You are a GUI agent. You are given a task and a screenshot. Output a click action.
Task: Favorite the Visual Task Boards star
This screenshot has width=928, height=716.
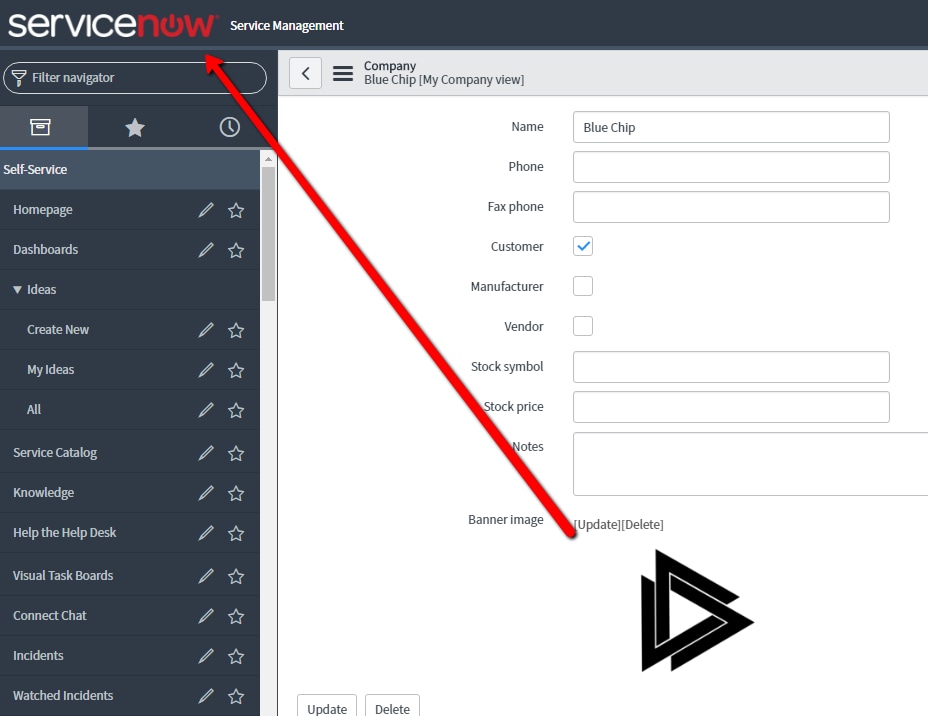(236, 576)
